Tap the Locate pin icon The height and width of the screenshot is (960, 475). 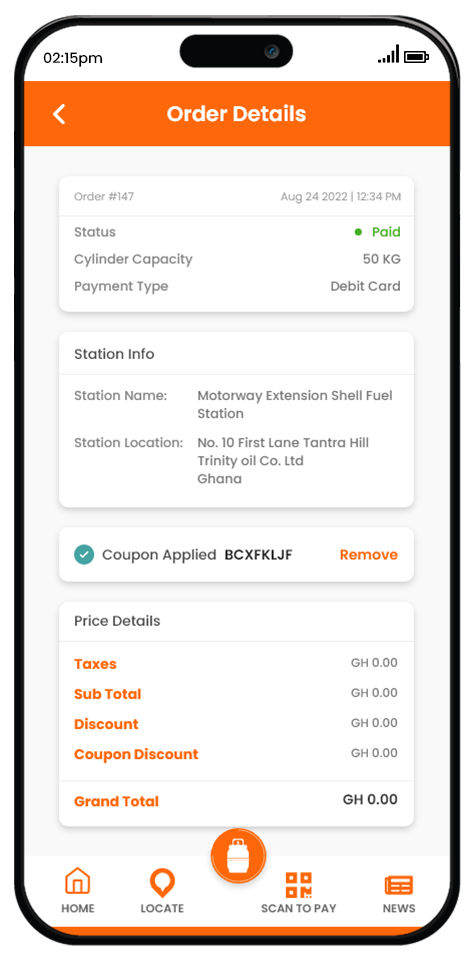(162, 883)
